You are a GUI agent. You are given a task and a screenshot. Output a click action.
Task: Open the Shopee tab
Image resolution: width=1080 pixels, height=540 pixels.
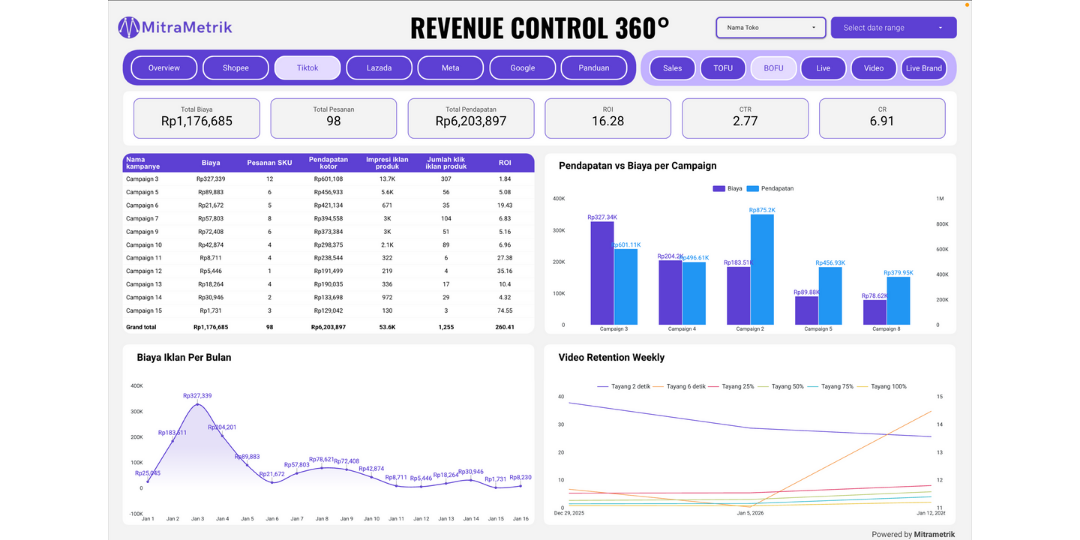click(236, 68)
